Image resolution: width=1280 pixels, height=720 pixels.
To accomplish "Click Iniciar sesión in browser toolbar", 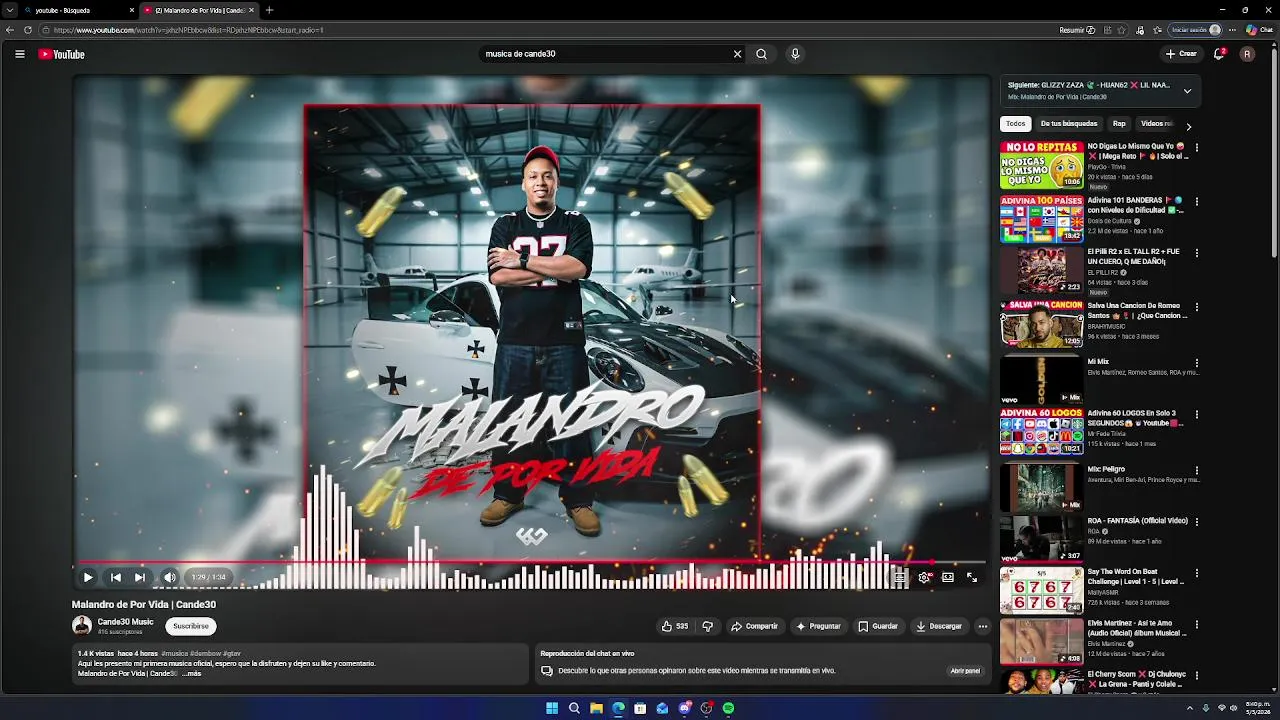I will coord(1195,30).
